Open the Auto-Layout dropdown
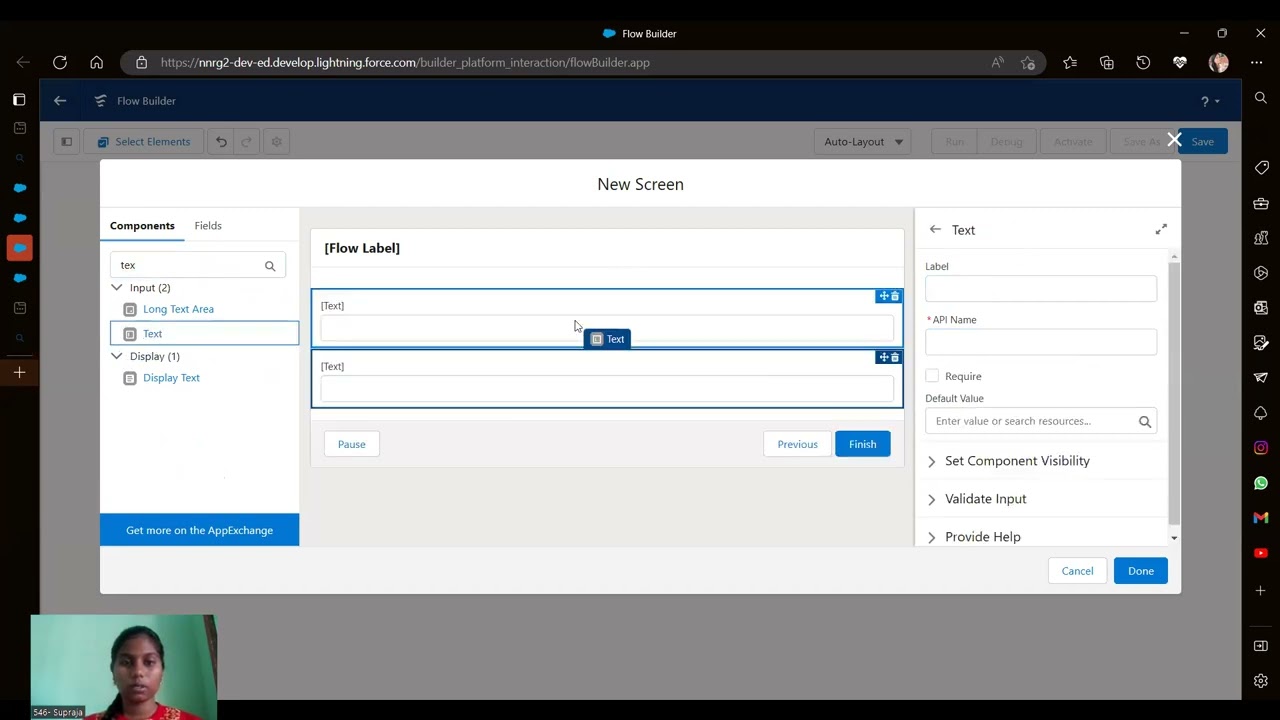 tap(863, 142)
